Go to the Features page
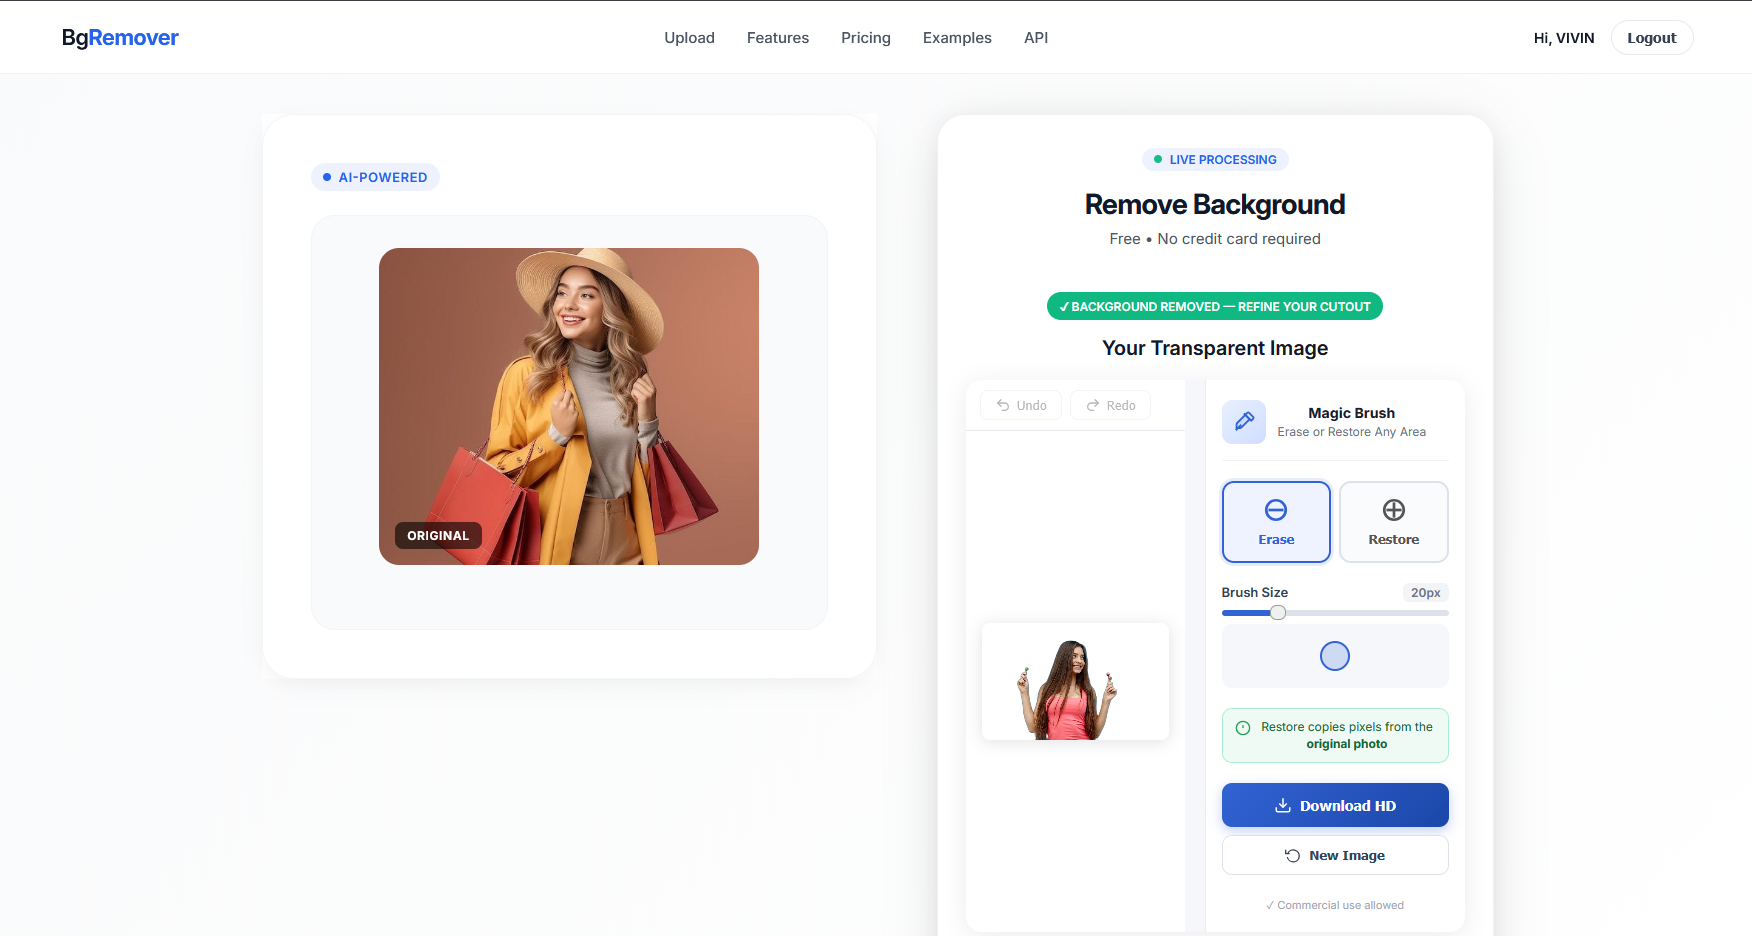Screen dimensions: 1752x936 pyautogui.click(x=777, y=38)
